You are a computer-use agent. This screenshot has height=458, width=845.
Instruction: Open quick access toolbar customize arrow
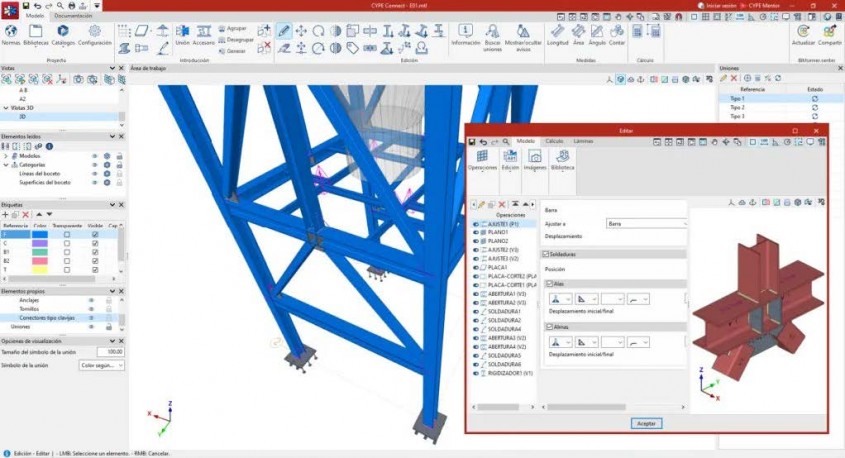pos(97,5)
